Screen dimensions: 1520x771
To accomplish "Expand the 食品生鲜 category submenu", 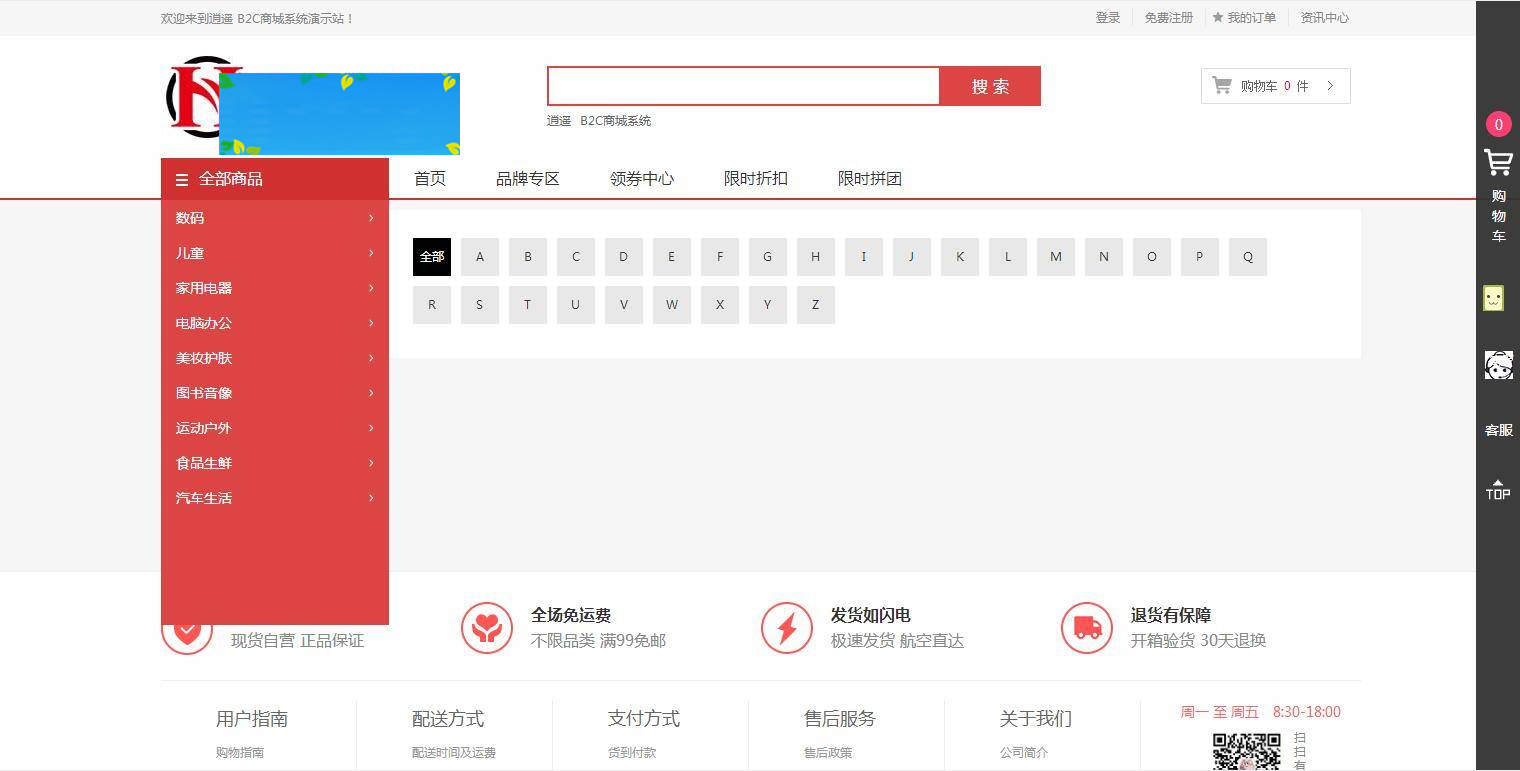I will [x=275, y=462].
